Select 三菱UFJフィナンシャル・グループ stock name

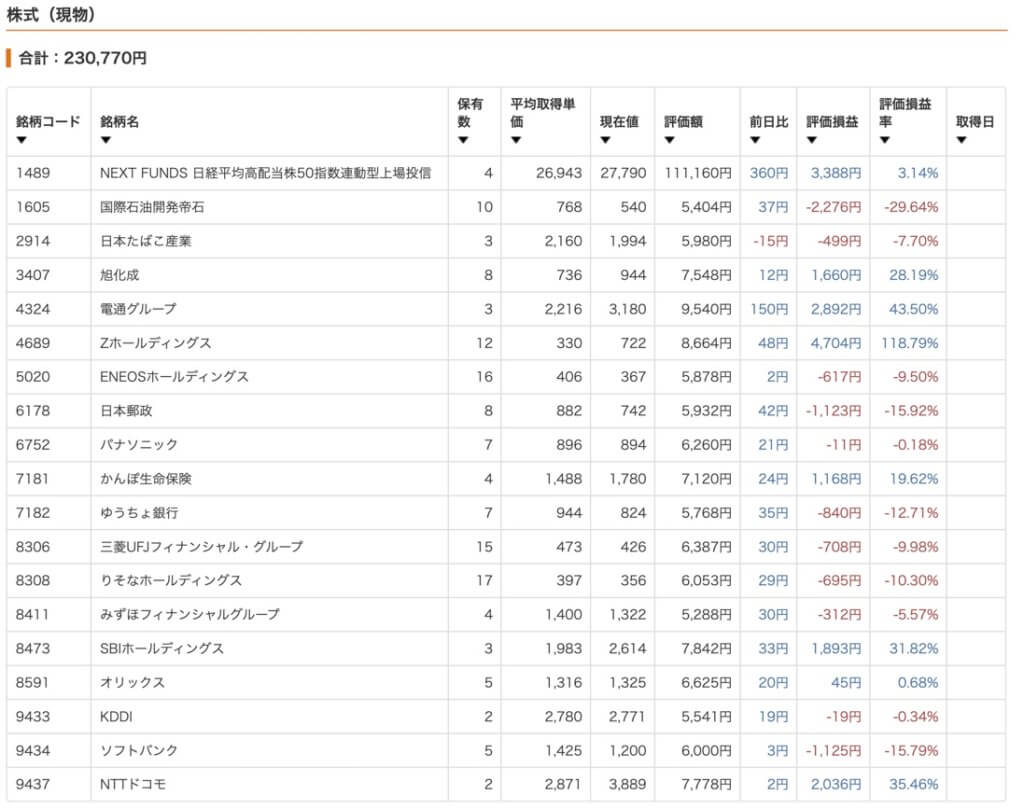[201, 547]
